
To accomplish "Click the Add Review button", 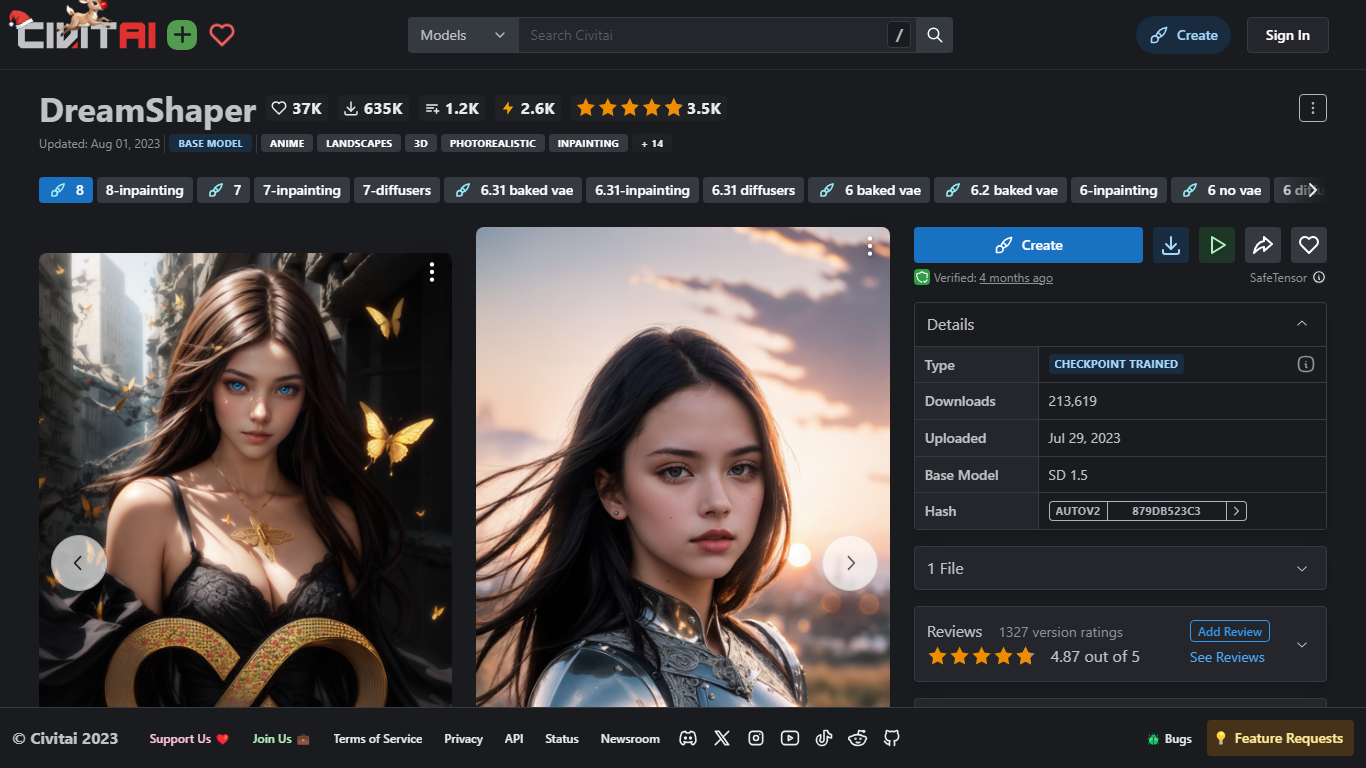I will pyautogui.click(x=1229, y=631).
